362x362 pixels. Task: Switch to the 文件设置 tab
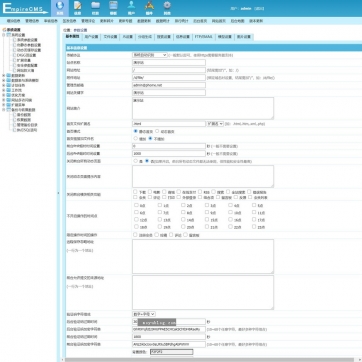click(x=110, y=37)
